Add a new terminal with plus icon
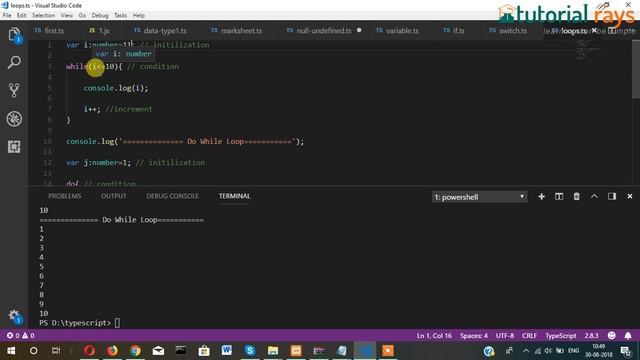 (541, 197)
